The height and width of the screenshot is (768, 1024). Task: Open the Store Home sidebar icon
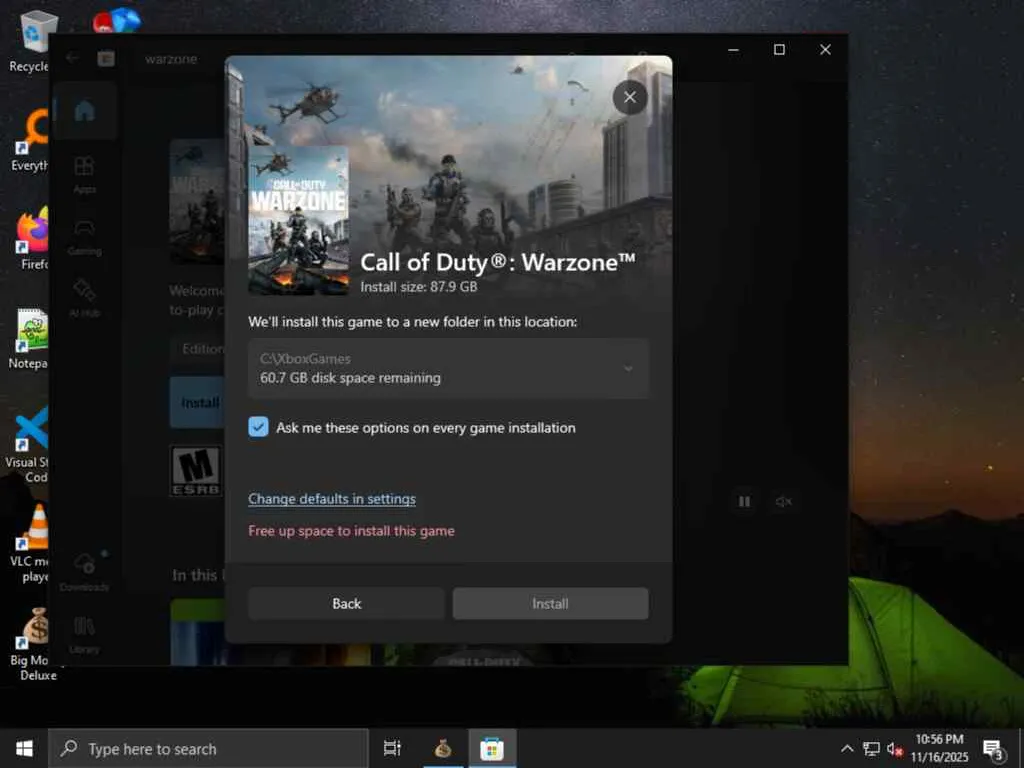pos(84,112)
